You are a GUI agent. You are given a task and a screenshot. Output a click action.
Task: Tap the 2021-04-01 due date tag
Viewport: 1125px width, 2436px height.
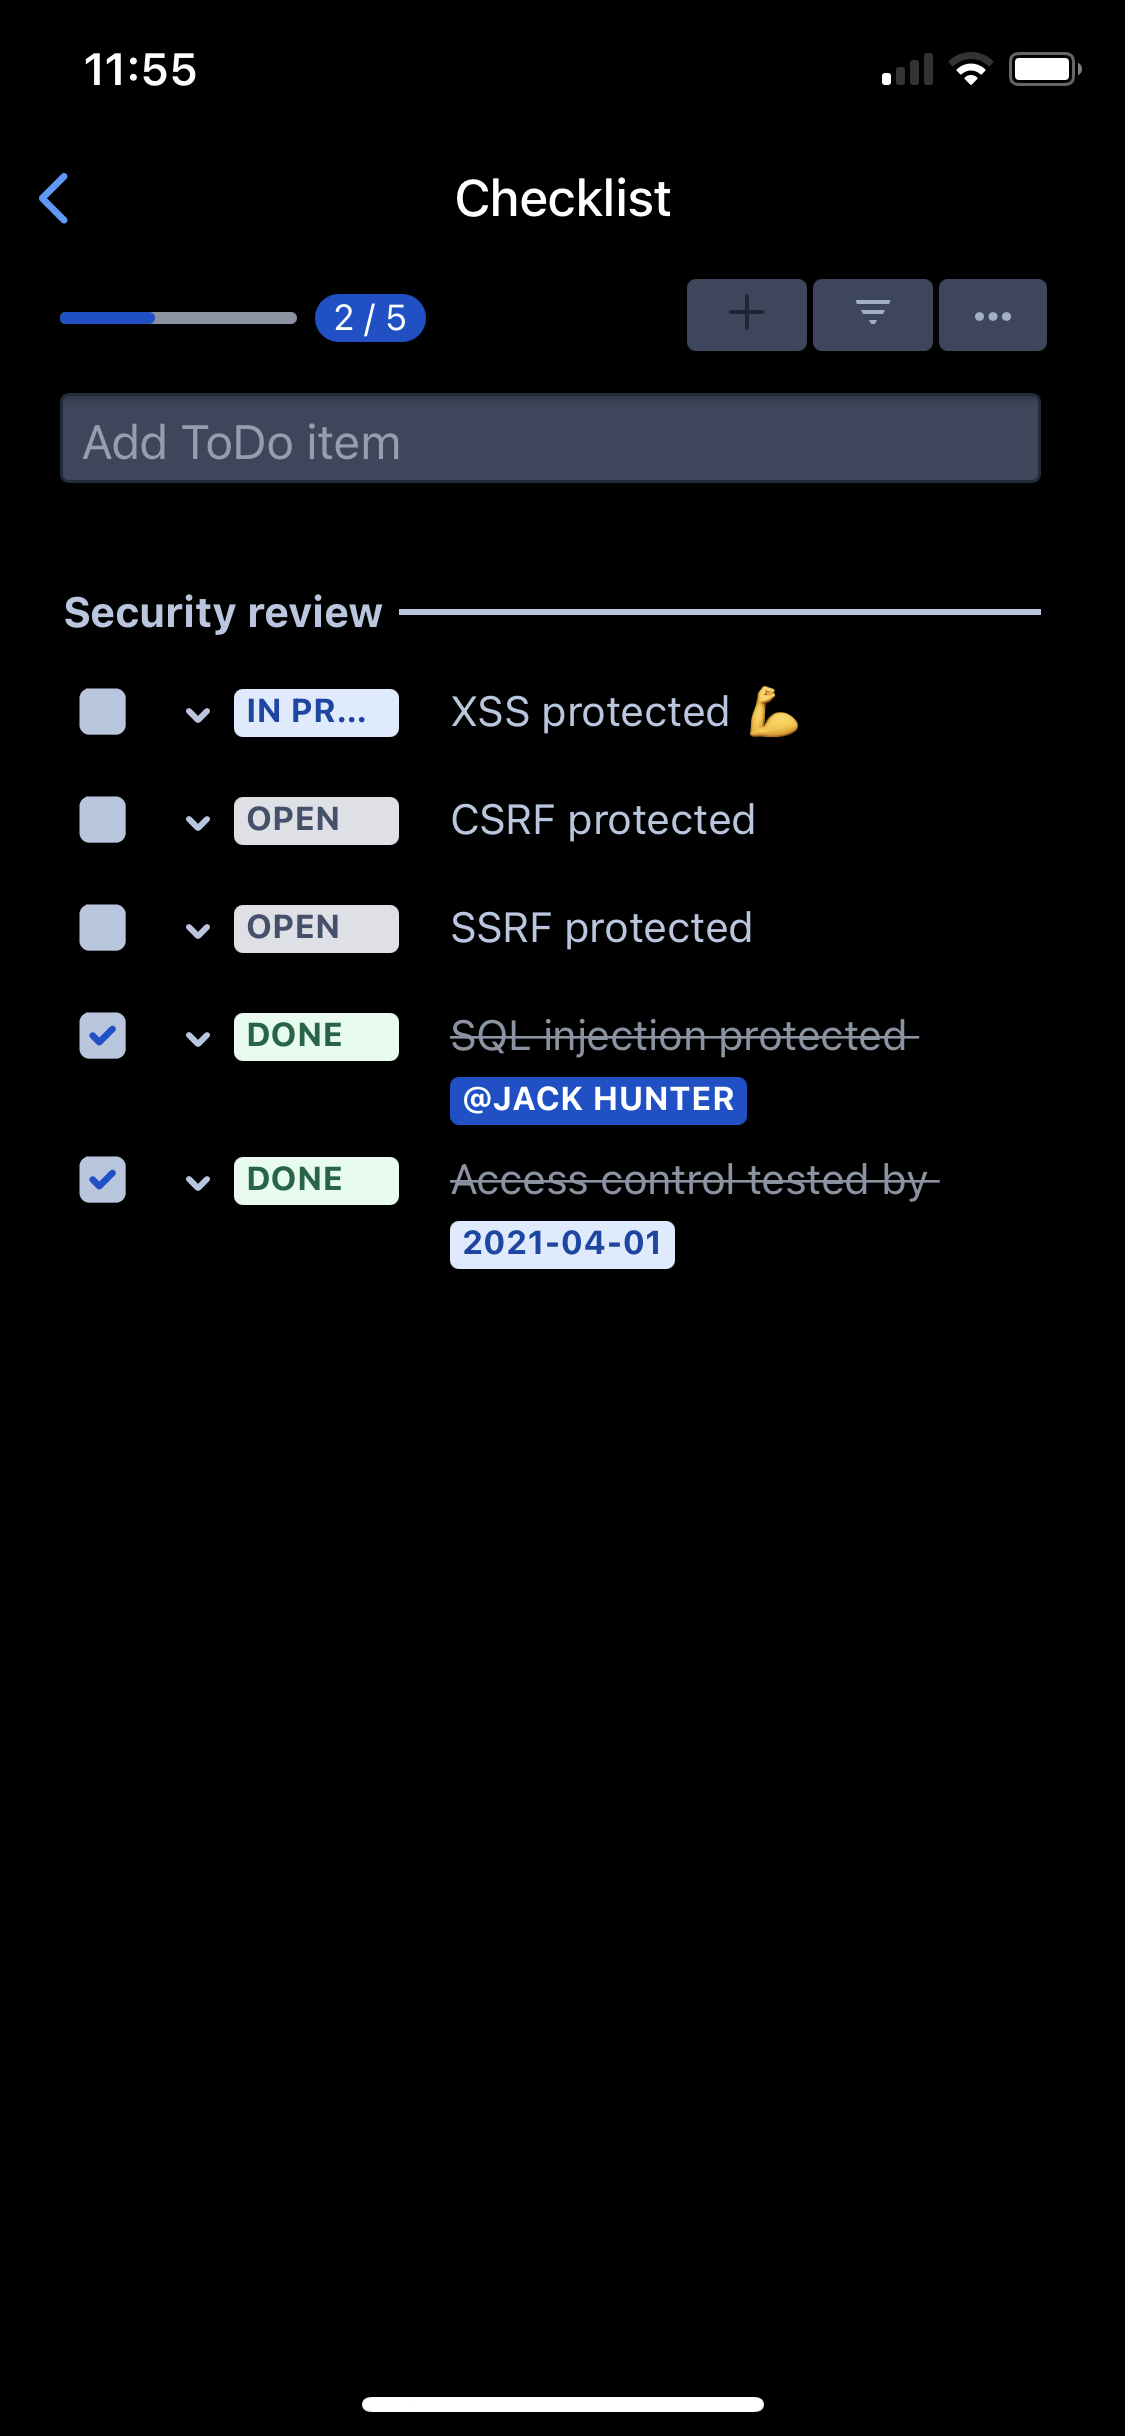coord(562,1244)
